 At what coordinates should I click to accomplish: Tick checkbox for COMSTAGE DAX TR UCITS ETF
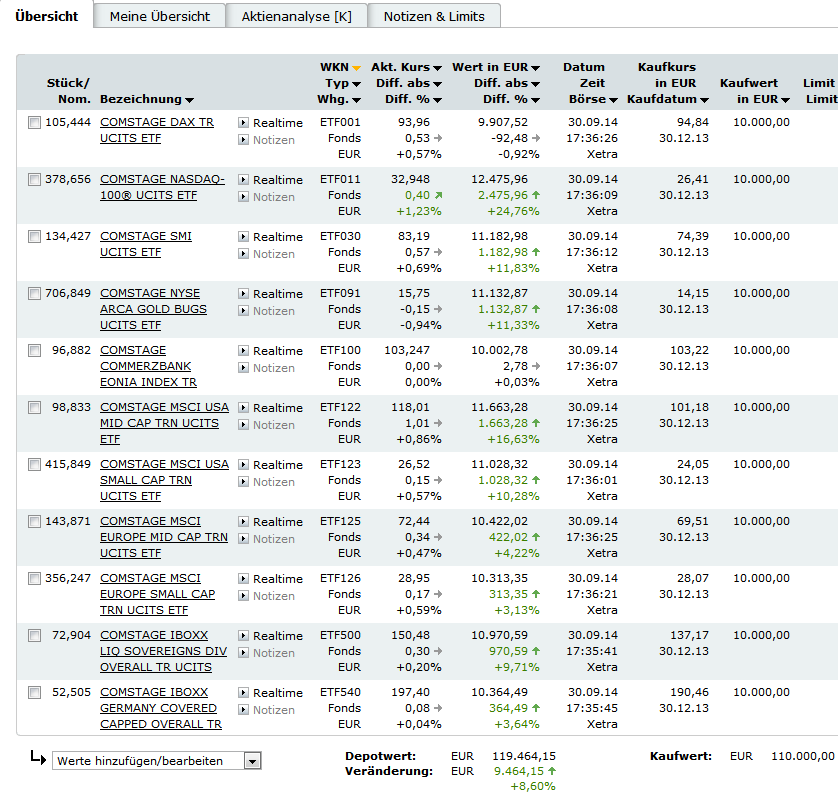[x=34, y=123]
